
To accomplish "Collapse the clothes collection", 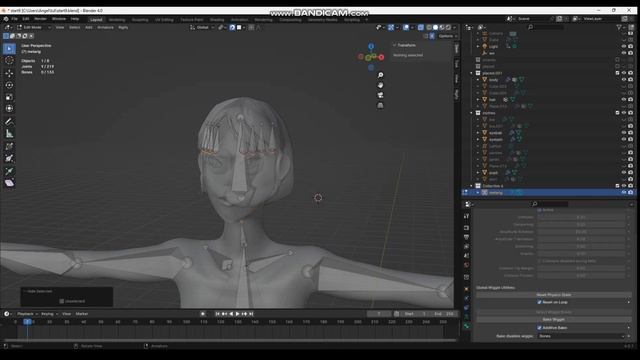I will click(471, 113).
